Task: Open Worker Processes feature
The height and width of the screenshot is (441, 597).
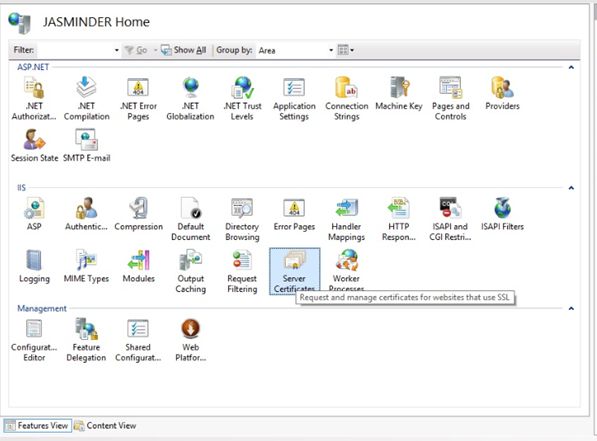Action: 346,270
